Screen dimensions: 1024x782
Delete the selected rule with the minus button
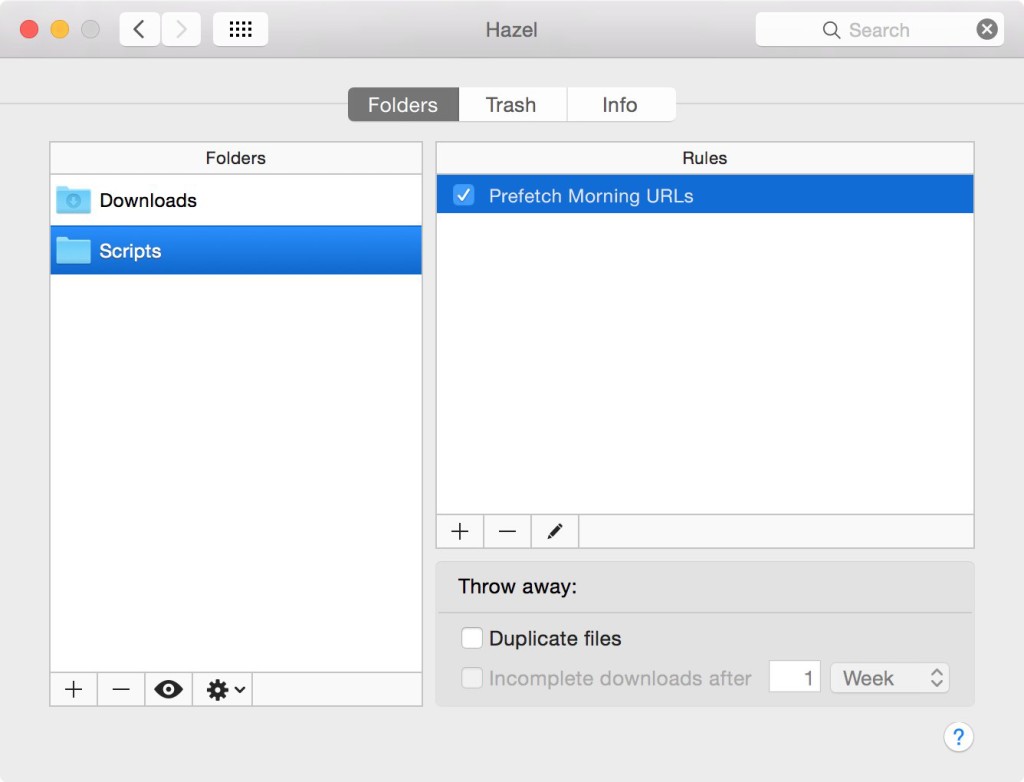[x=507, y=531]
